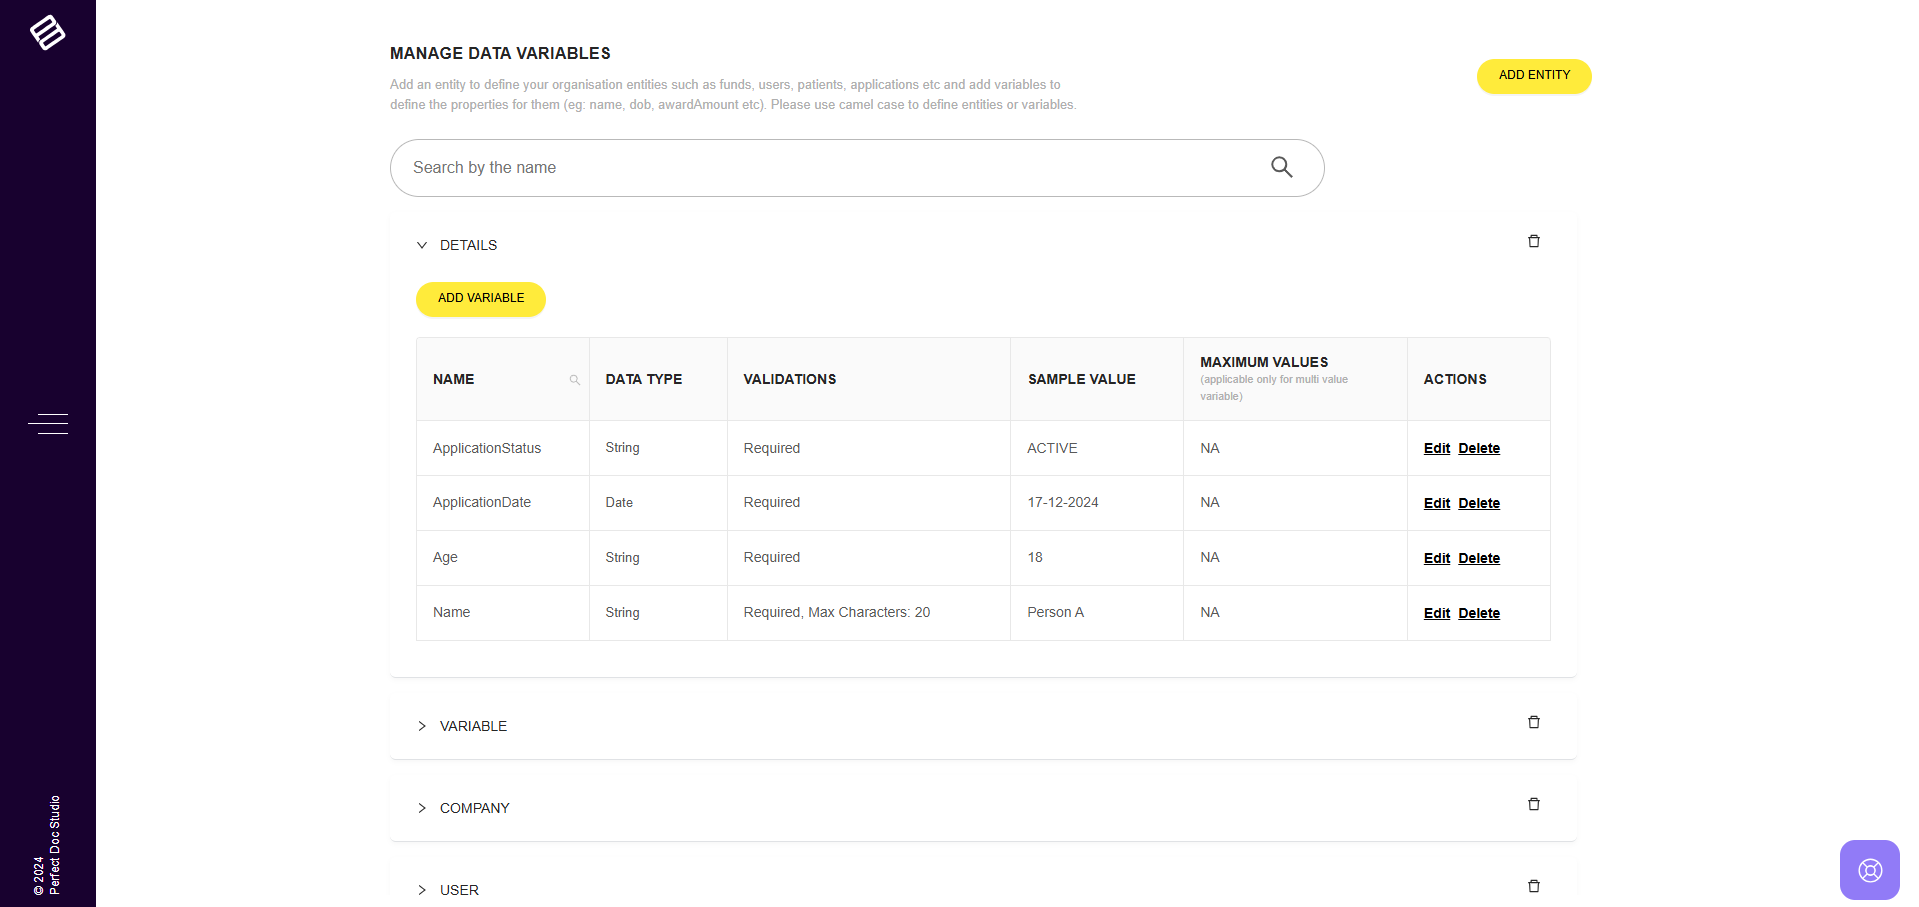1919x907 pixels.
Task: Edit the ApplicationStatus variable
Action: pyautogui.click(x=1436, y=448)
